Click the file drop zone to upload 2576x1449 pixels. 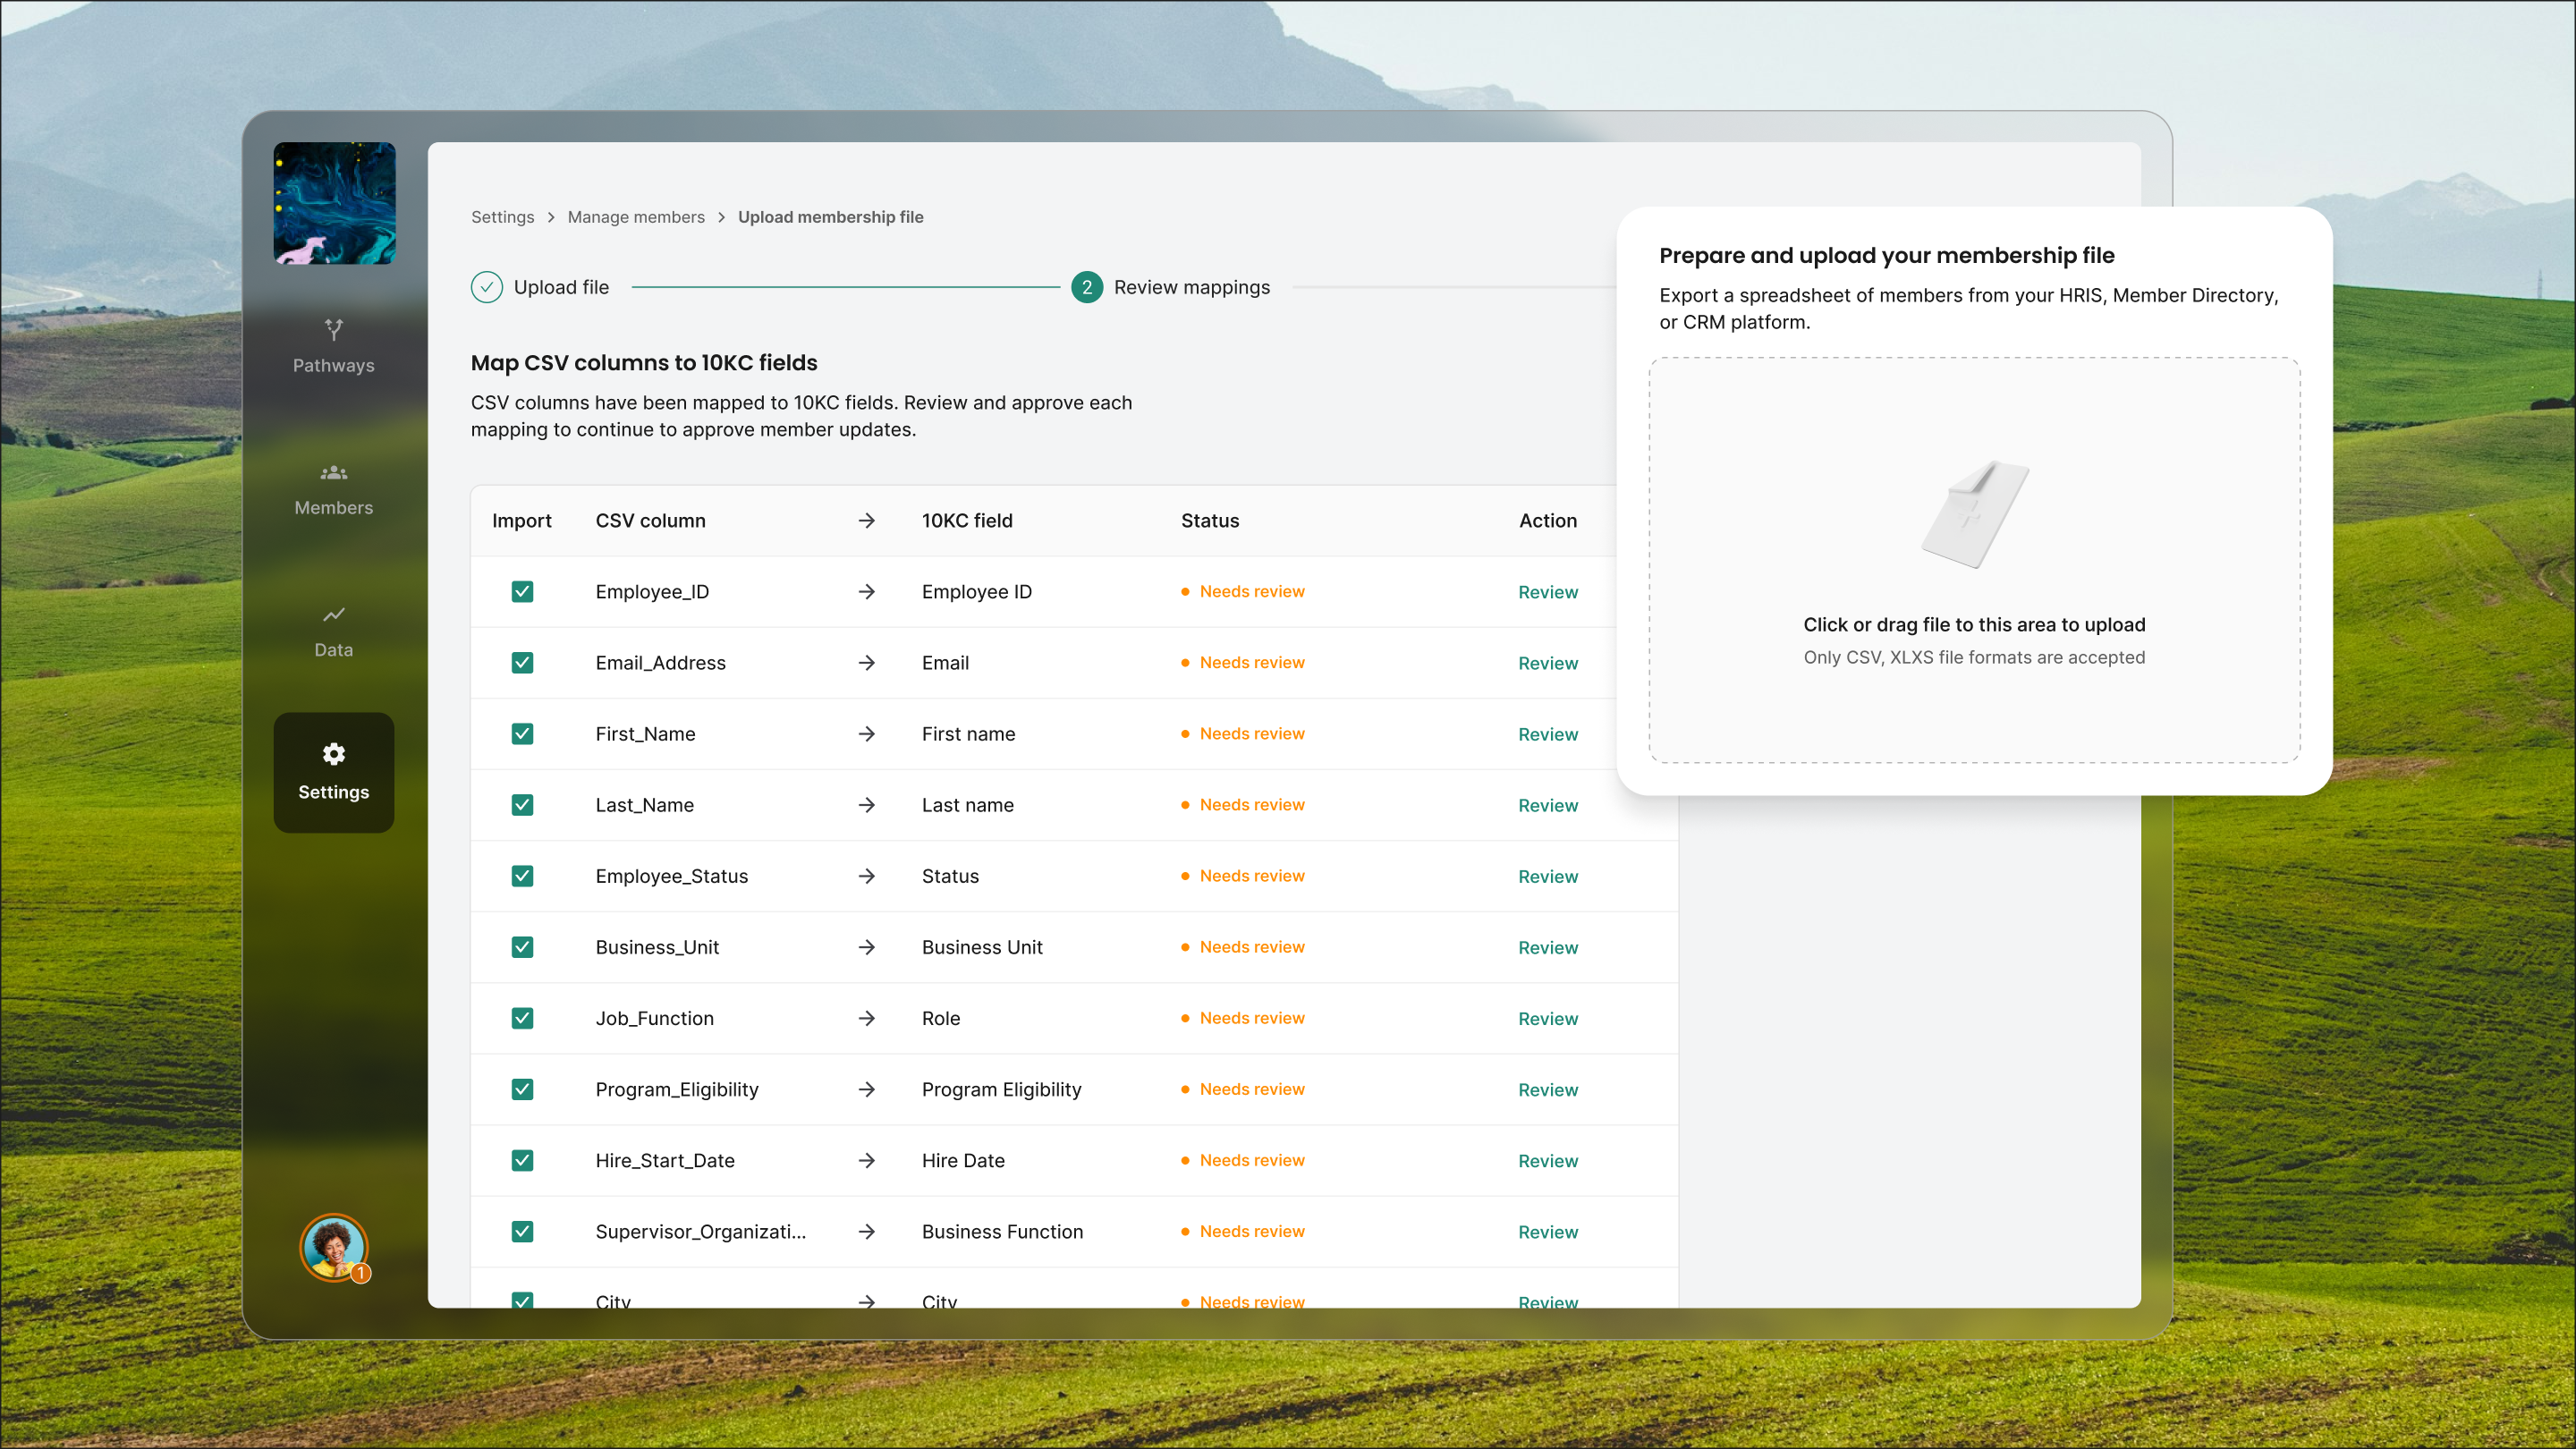1974,560
